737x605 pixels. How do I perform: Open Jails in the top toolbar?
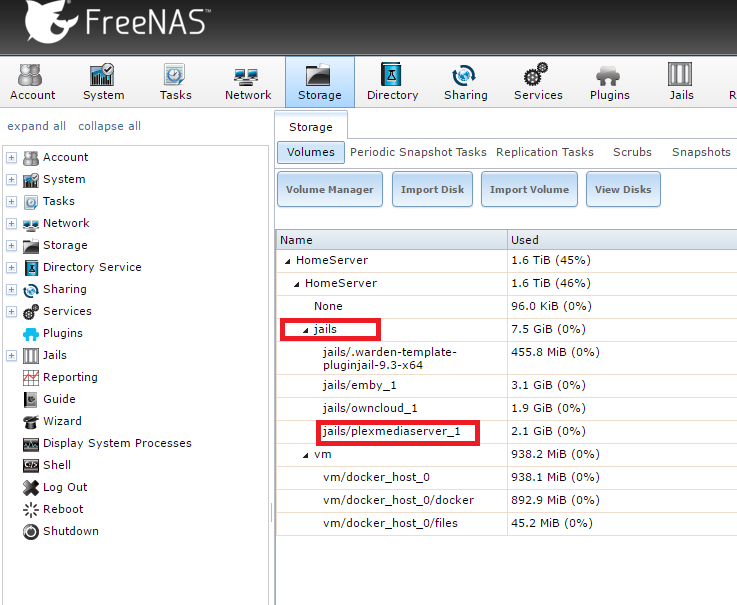pyautogui.click(x=681, y=82)
